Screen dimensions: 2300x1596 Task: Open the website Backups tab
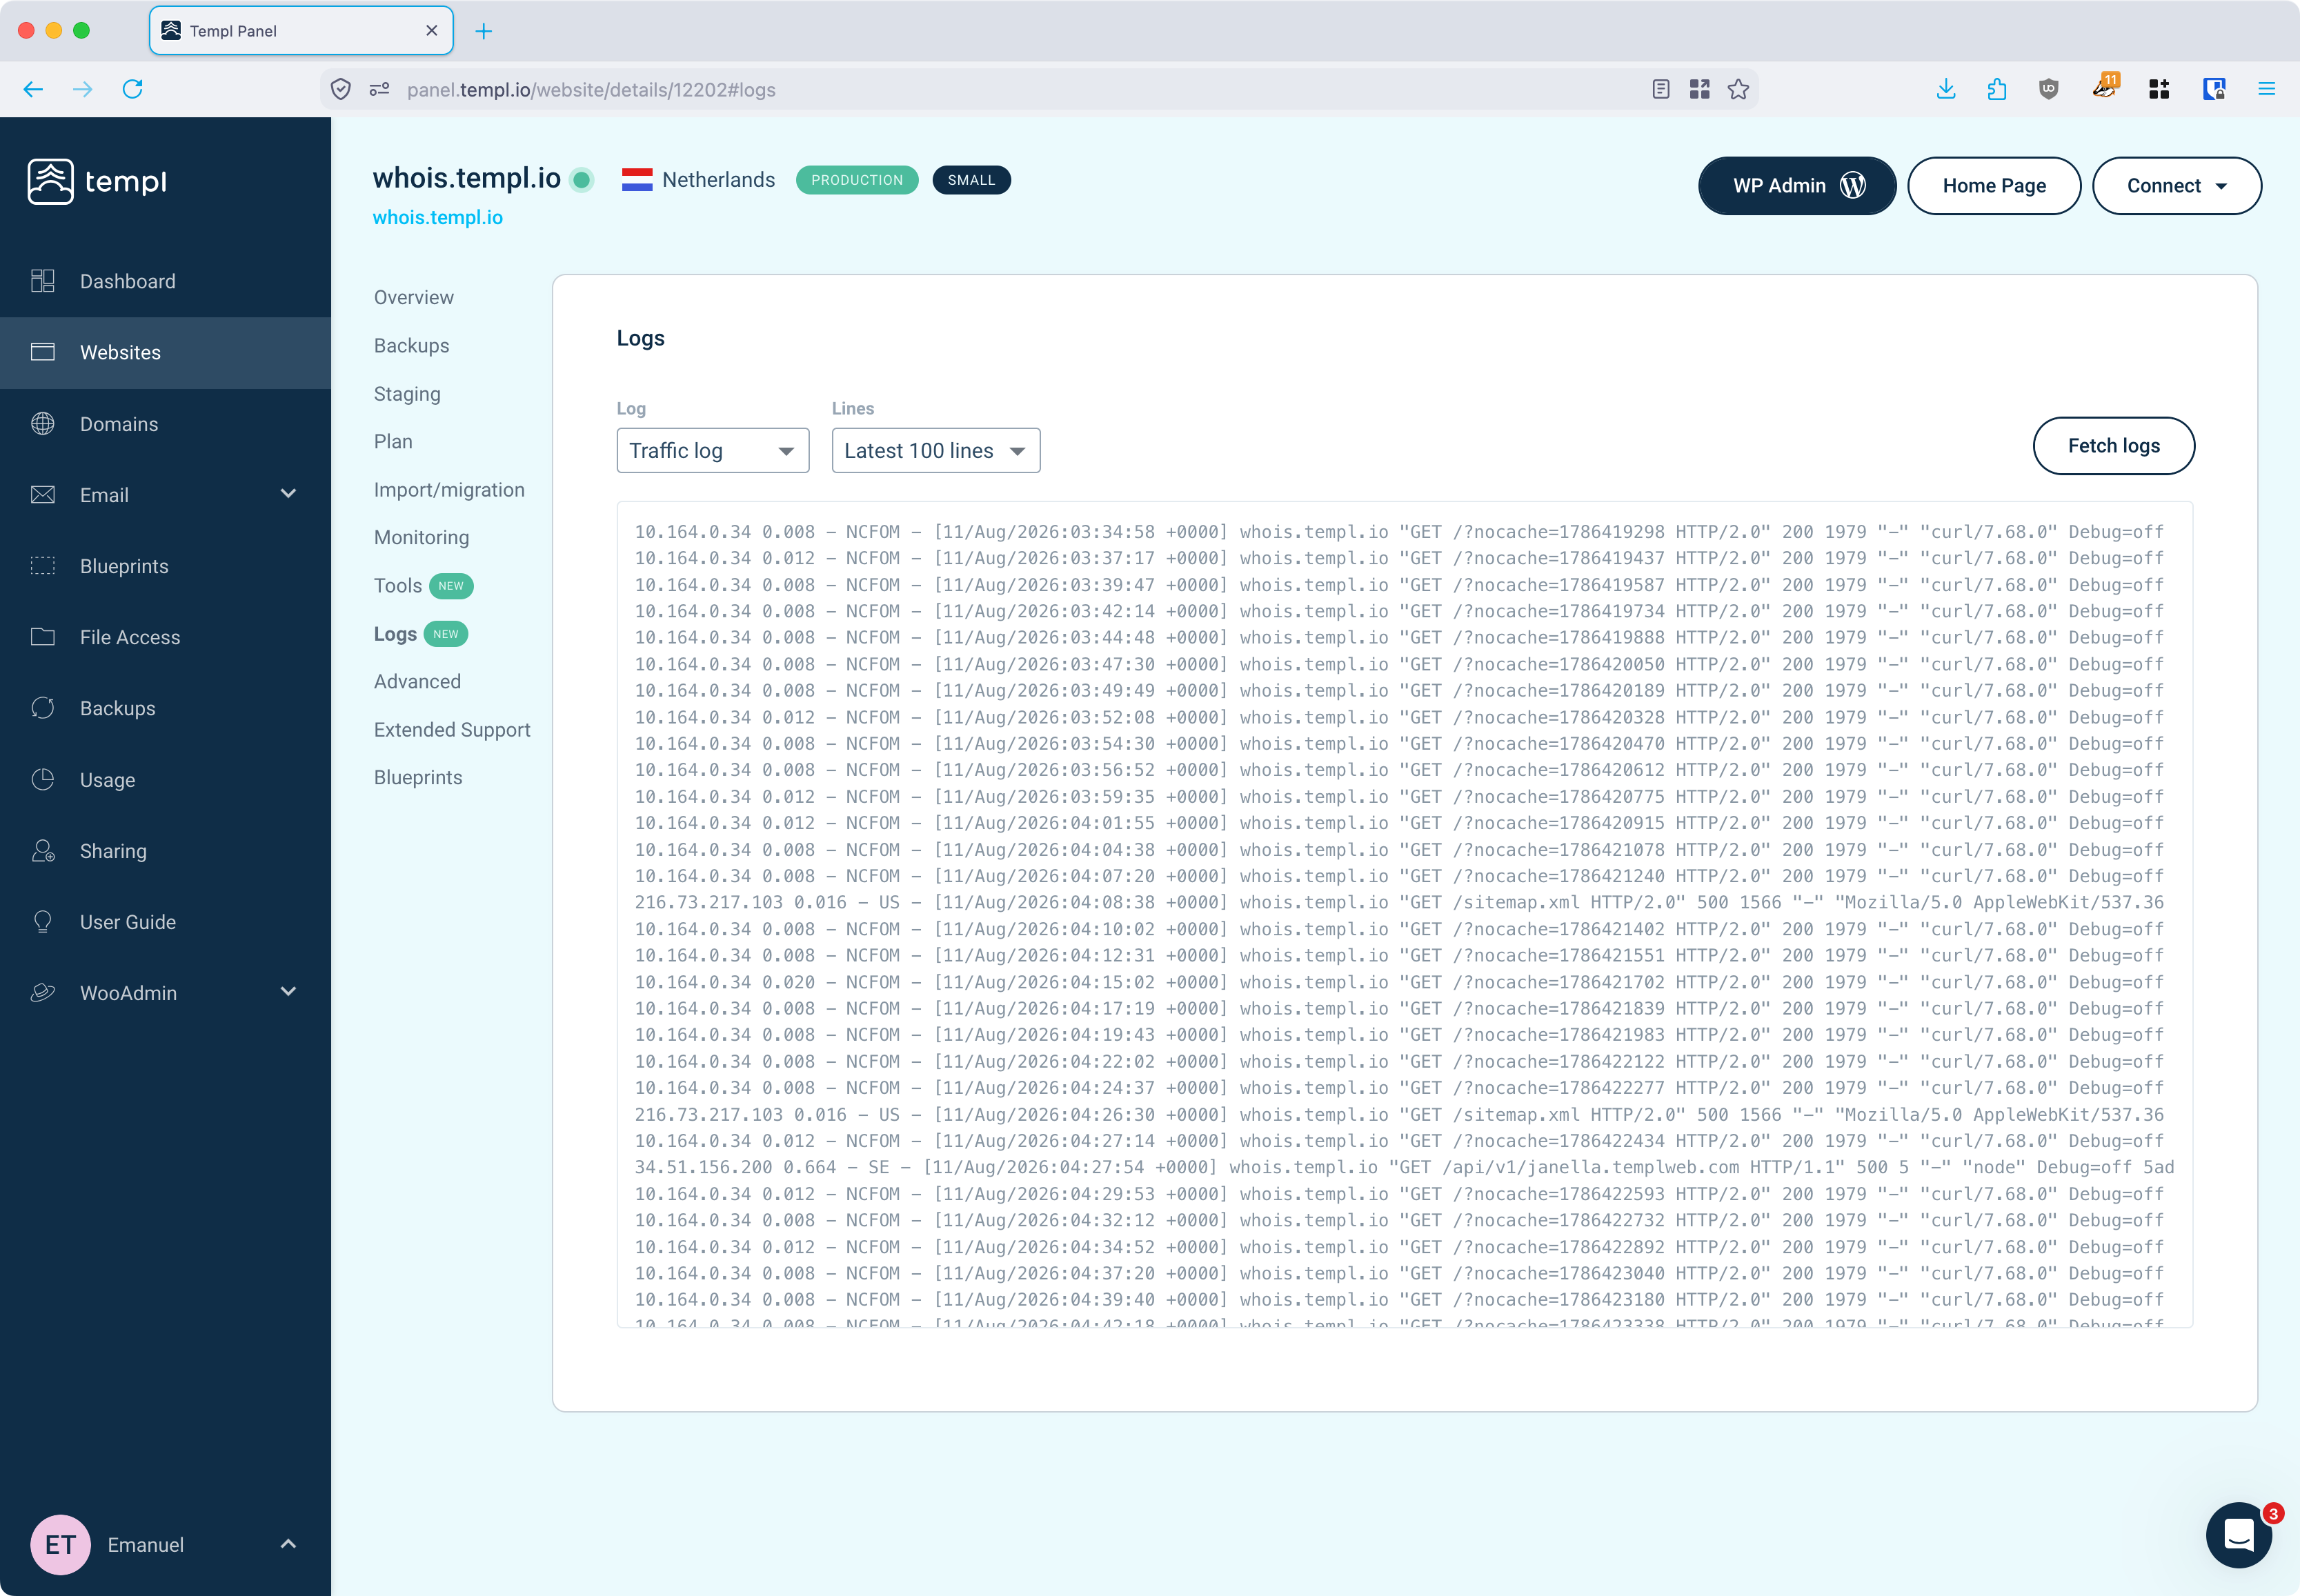pos(411,345)
